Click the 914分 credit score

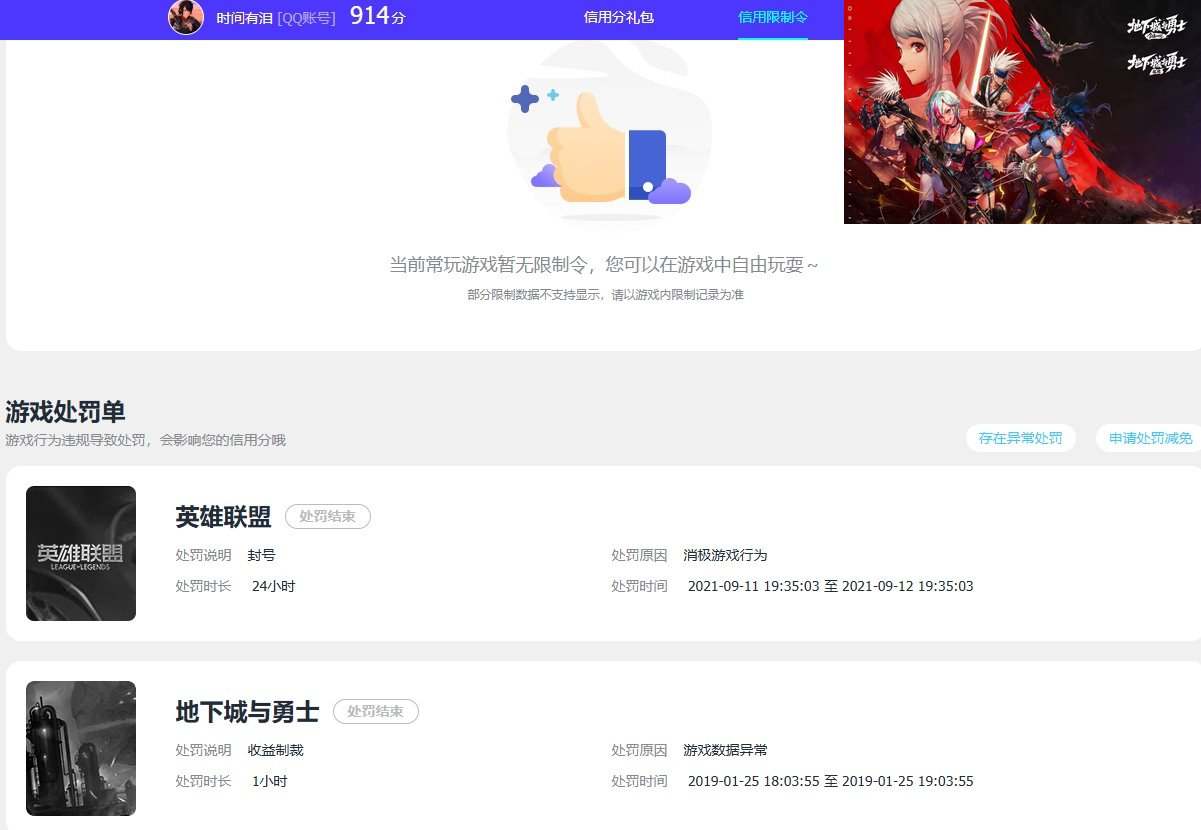pyautogui.click(x=378, y=16)
